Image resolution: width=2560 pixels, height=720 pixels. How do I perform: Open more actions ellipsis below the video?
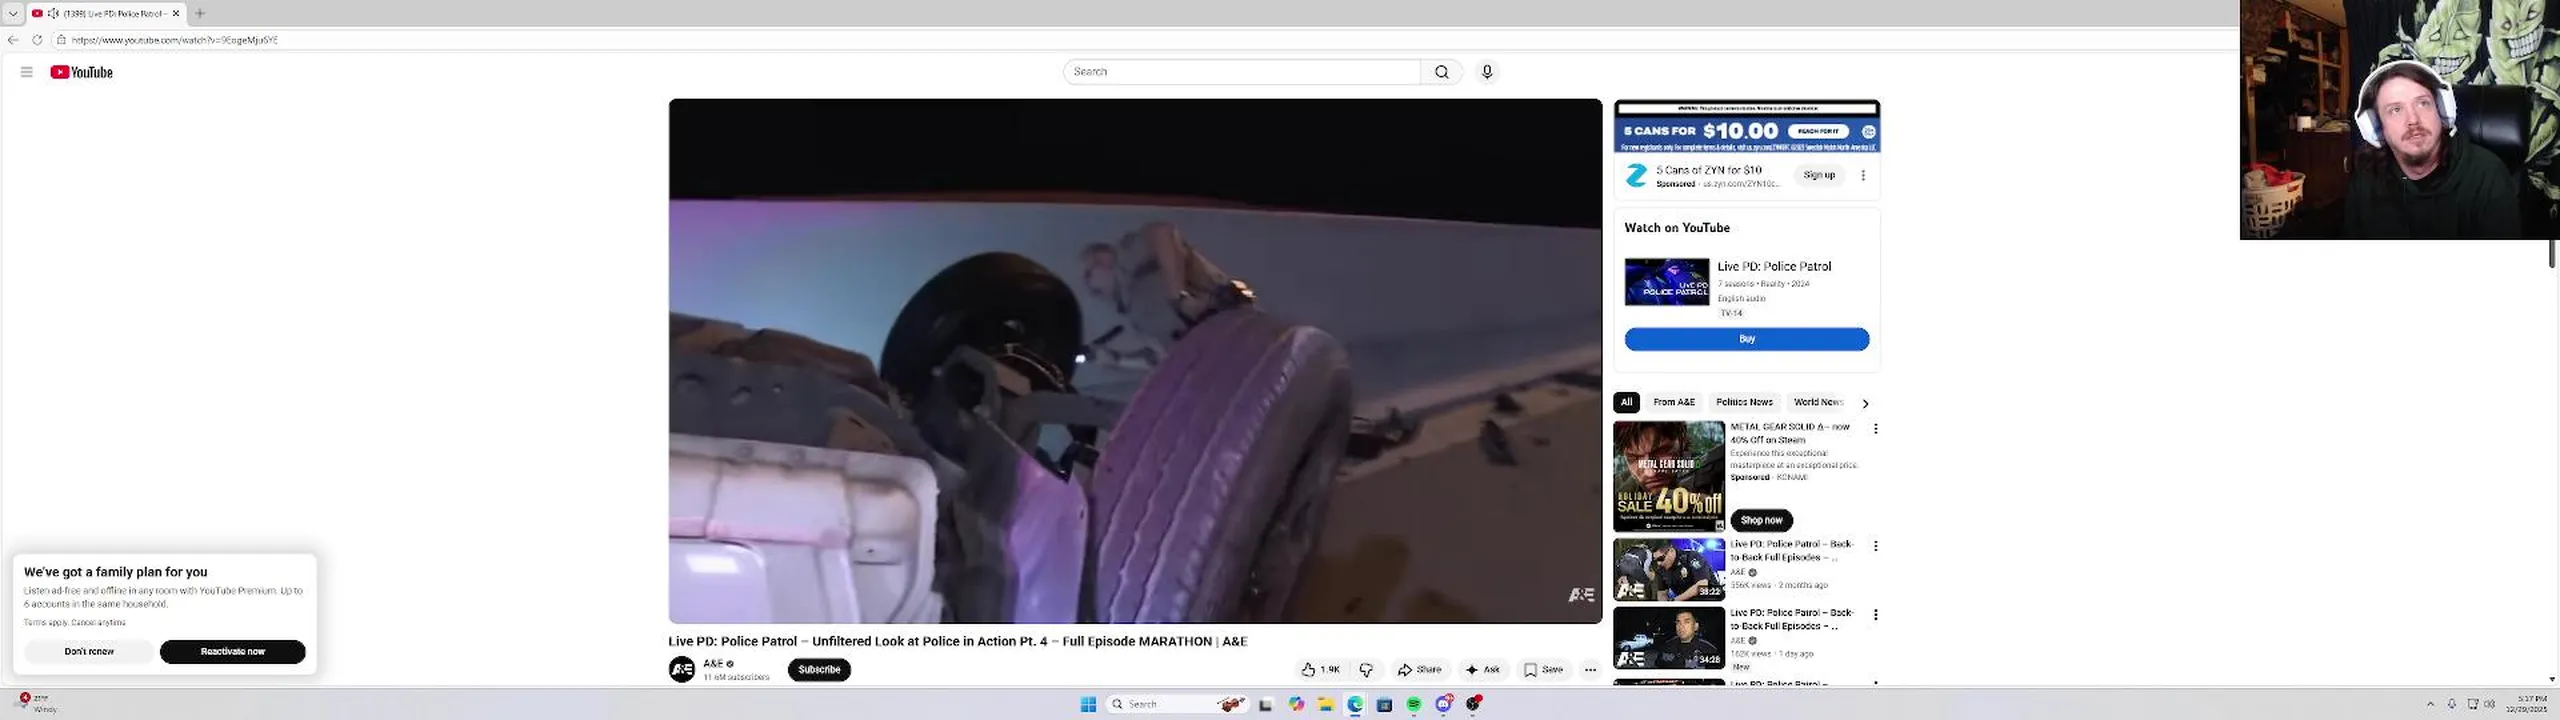(x=1590, y=670)
